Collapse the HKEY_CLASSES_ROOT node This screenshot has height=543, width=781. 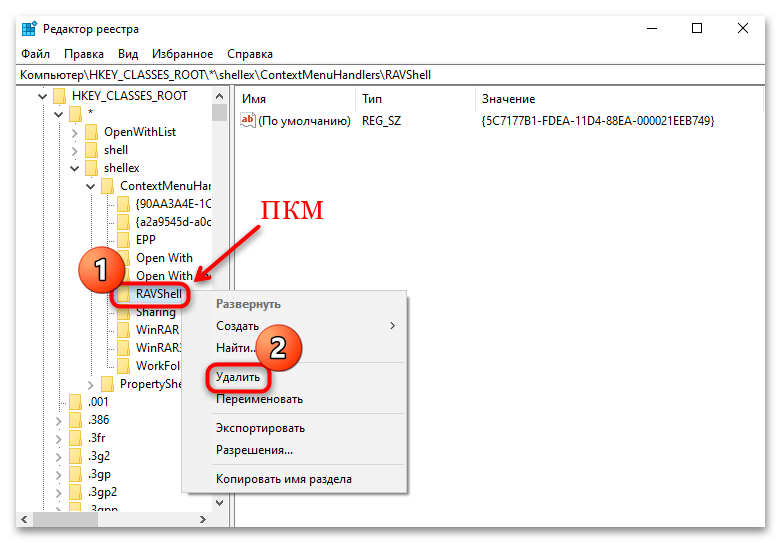pyautogui.click(x=42, y=96)
